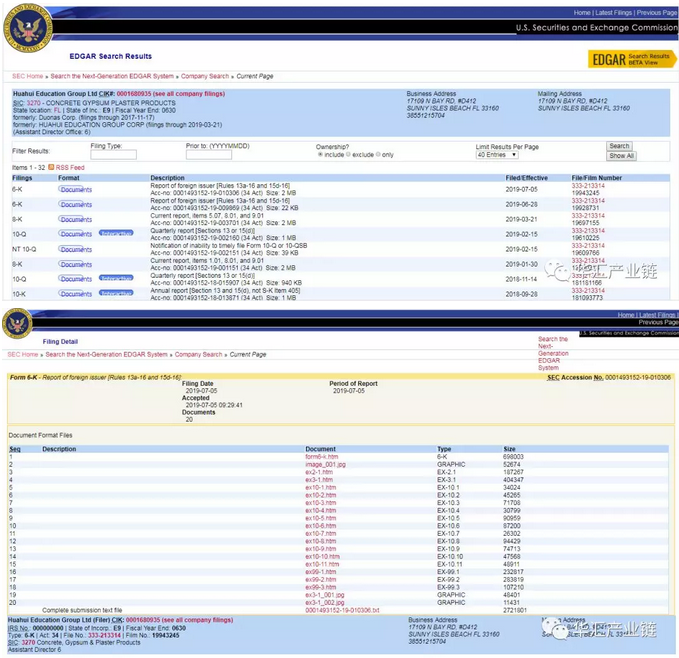
Task: Open ex10-11.htm exhibit document
Action: click(322, 564)
